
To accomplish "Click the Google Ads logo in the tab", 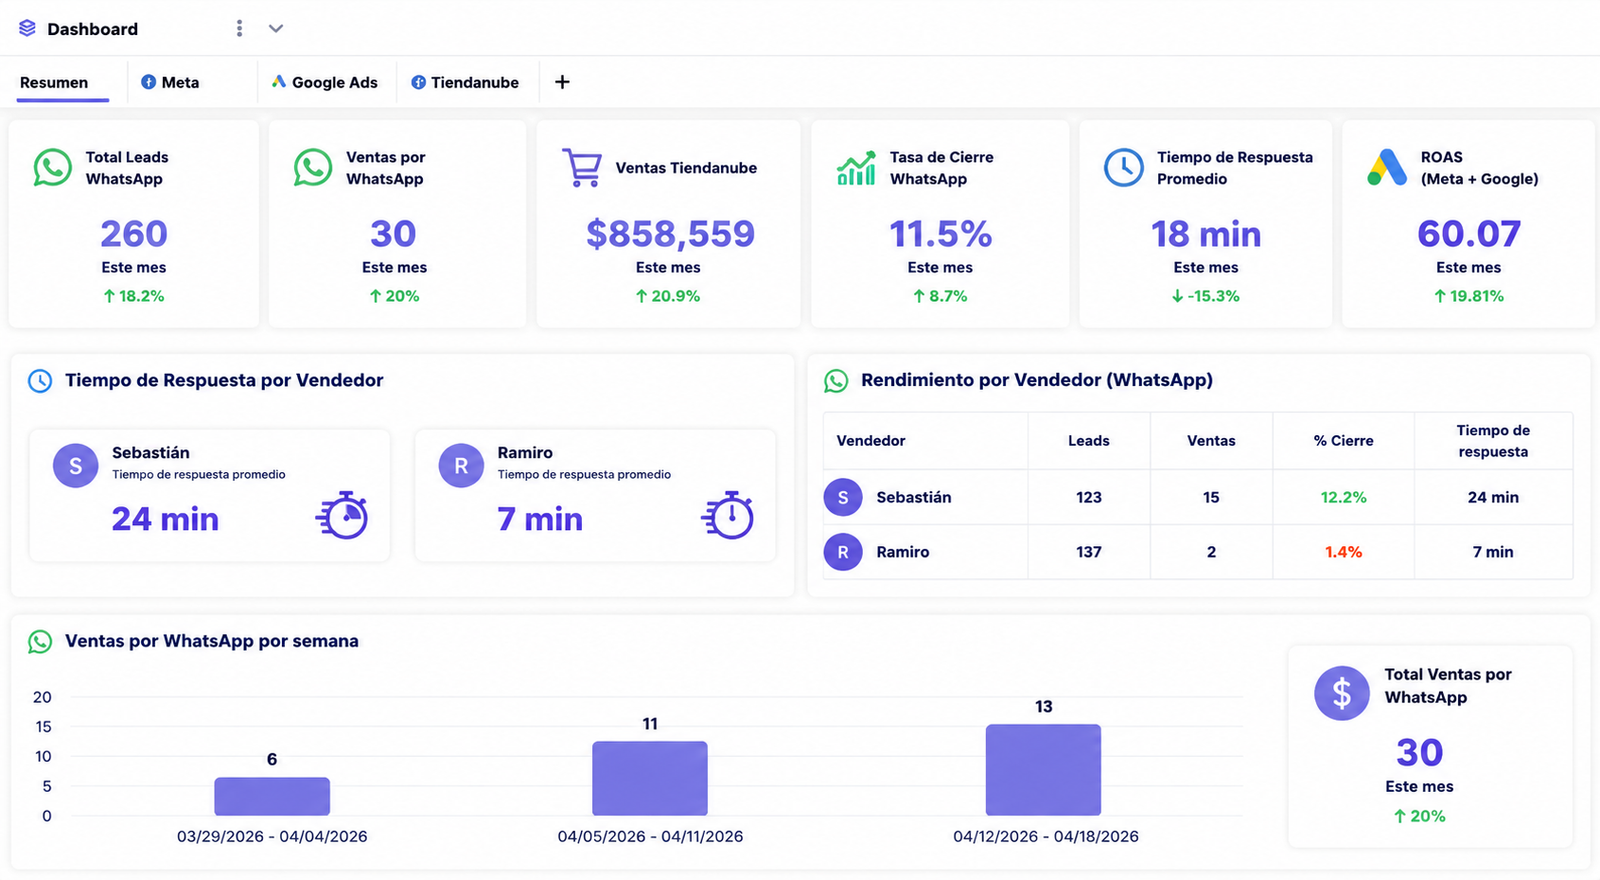I will coord(279,82).
